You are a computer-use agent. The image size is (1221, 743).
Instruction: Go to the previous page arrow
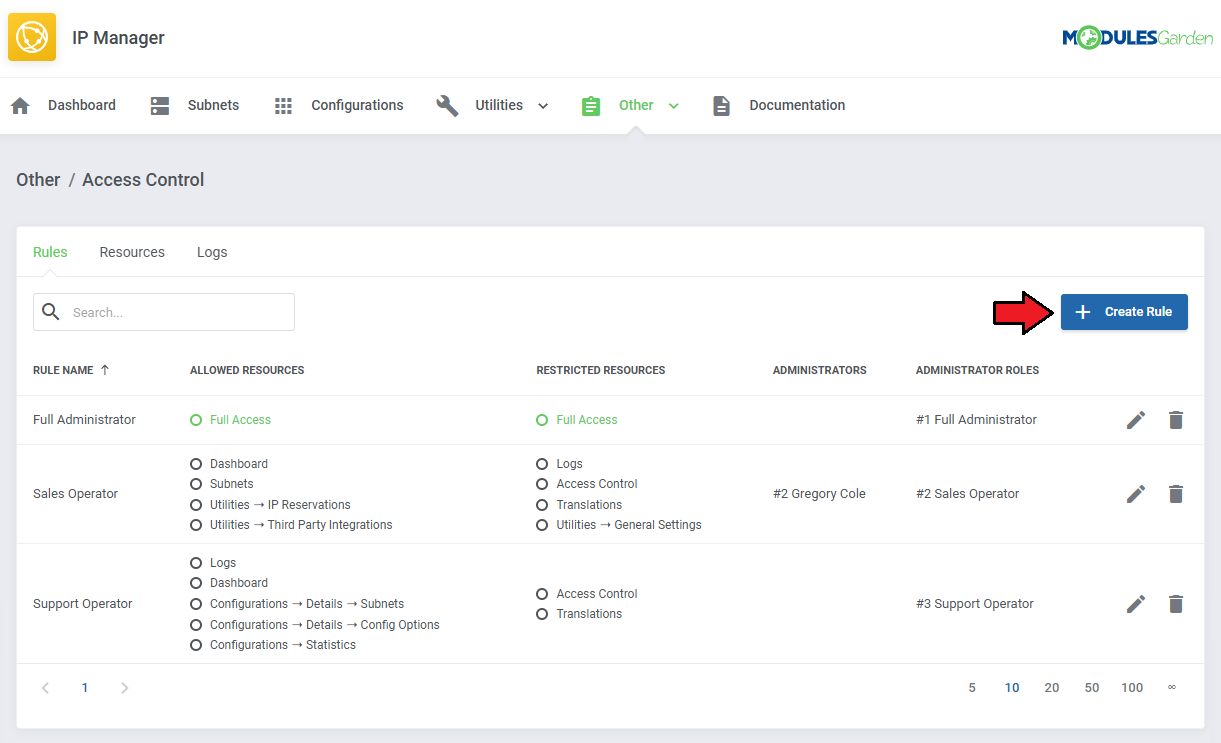(x=45, y=688)
